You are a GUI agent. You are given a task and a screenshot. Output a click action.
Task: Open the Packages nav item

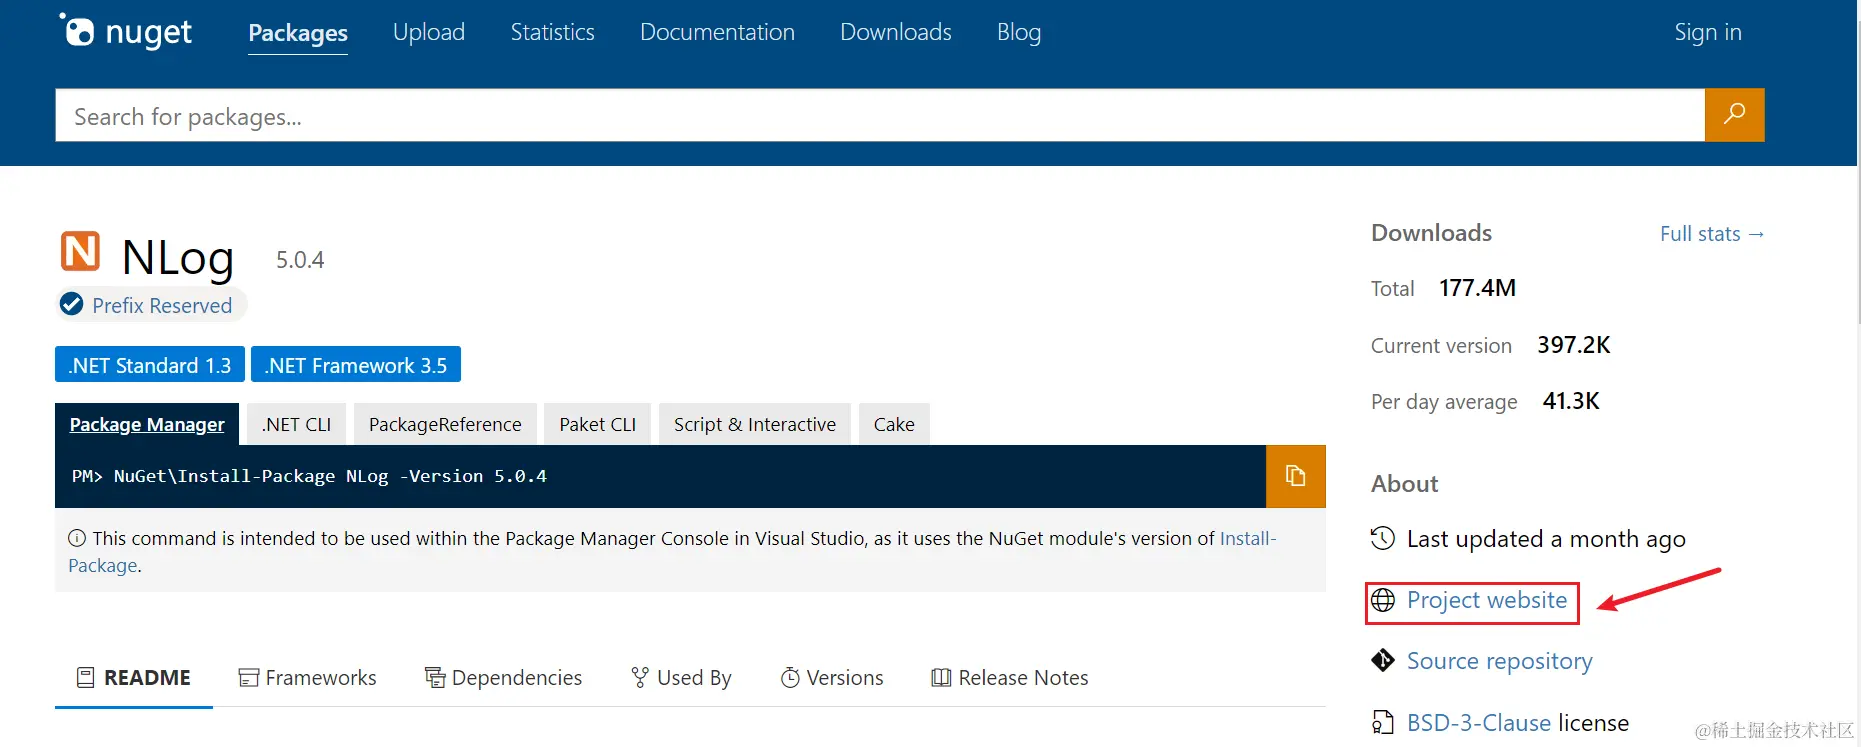[298, 33]
